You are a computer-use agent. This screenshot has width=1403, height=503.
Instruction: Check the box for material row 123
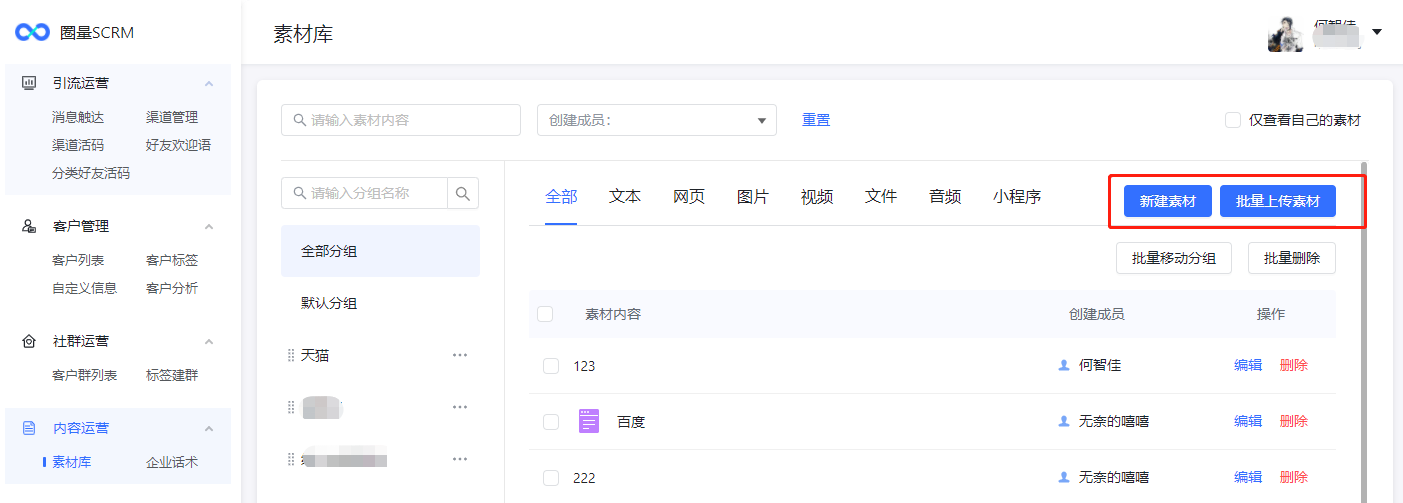point(551,366)
